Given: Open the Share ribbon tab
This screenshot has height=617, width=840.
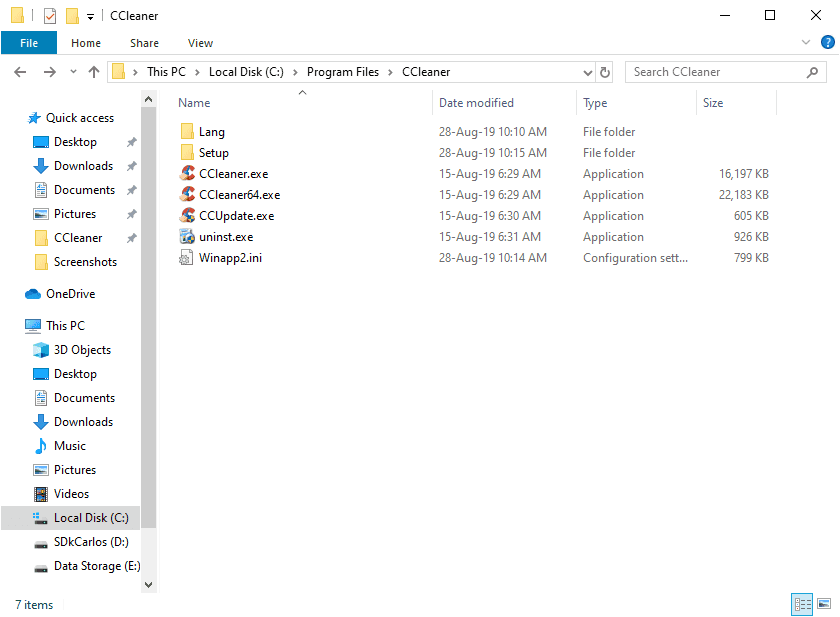Looking at the screenshot, I should click(144, 43).
